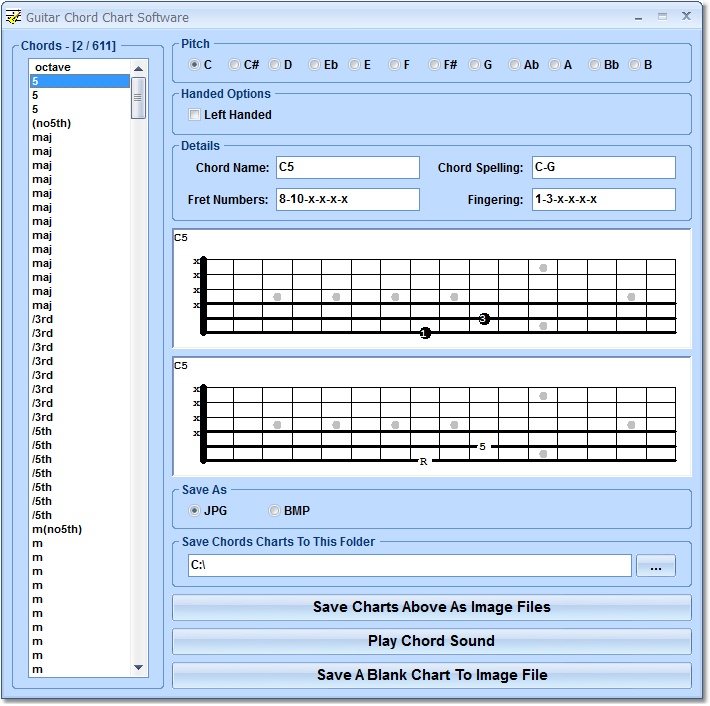710x706 pixels.
Task: Click the Fret Numbers field 8-10-x-x-x-x
Action: [348, 199]
